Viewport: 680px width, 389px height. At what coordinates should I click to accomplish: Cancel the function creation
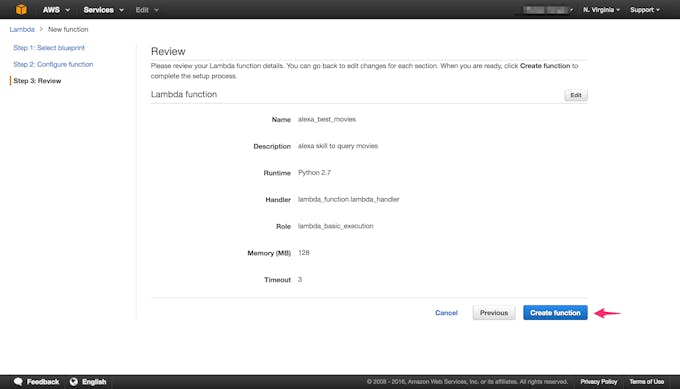pos(446,313)
